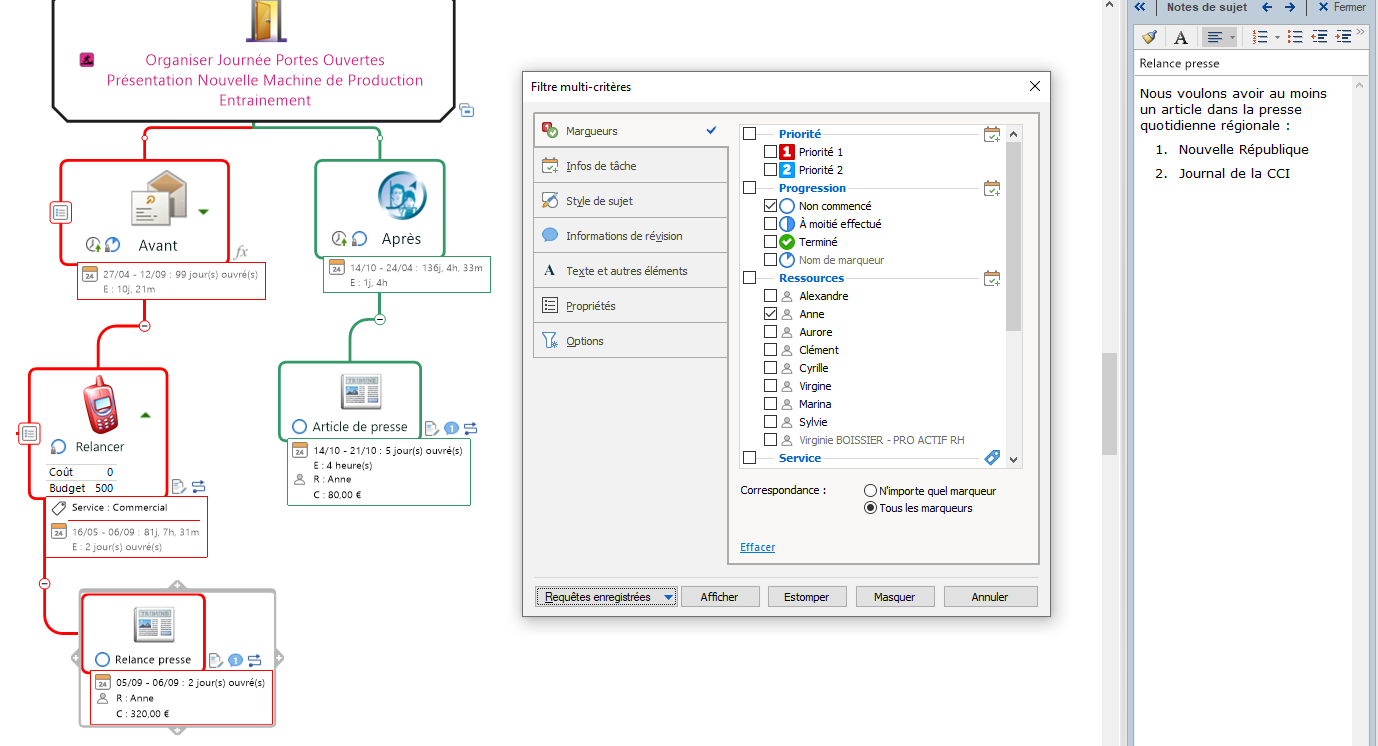Open the Requêtes enregistrées dropdown

(x=606, y=597)
